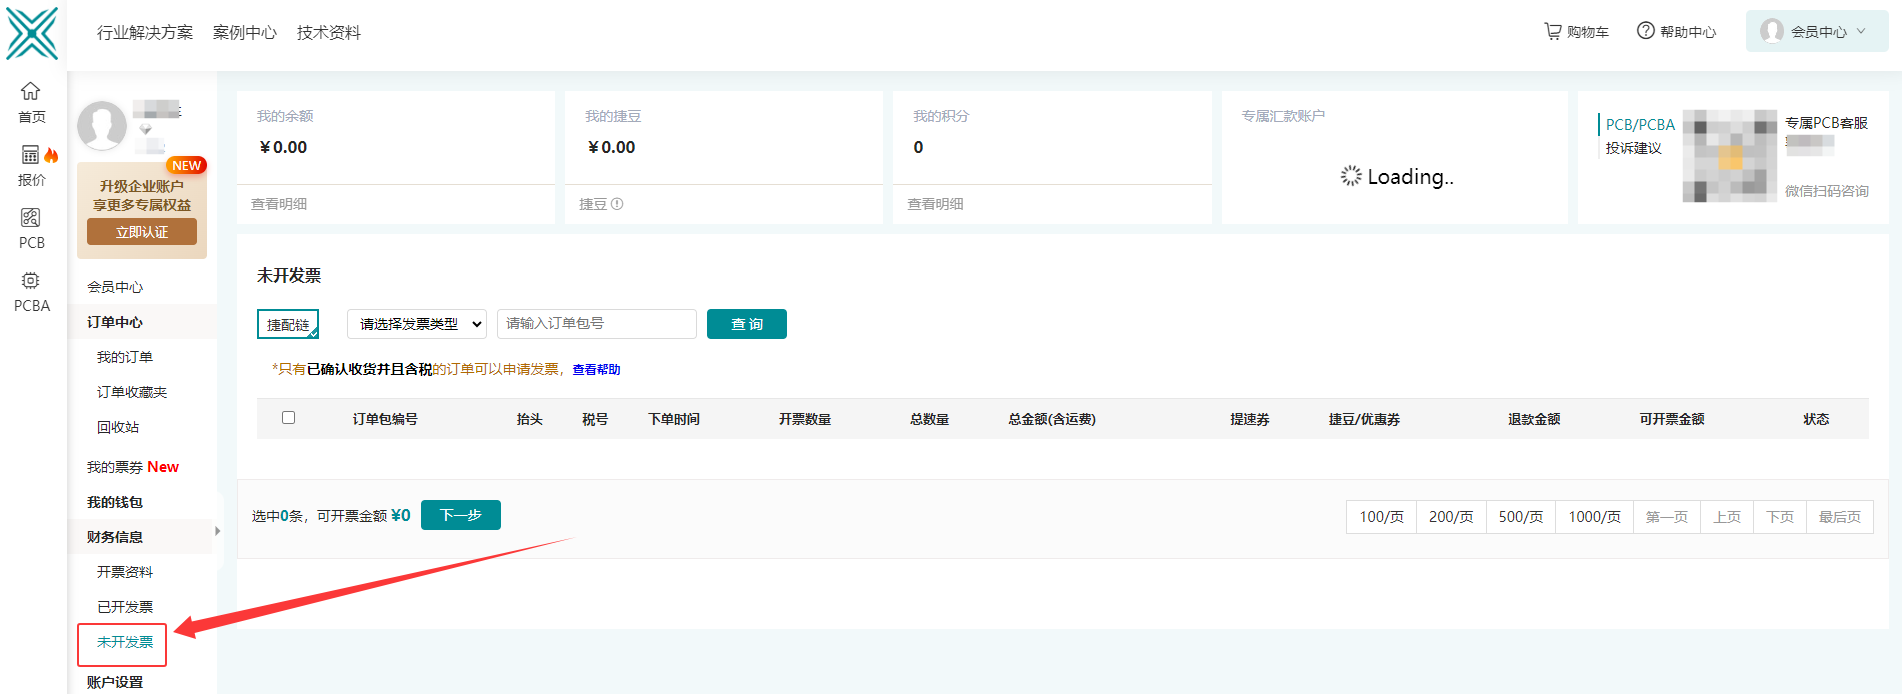Open 报价 calculator icon in sidebar

click(31, 155)
